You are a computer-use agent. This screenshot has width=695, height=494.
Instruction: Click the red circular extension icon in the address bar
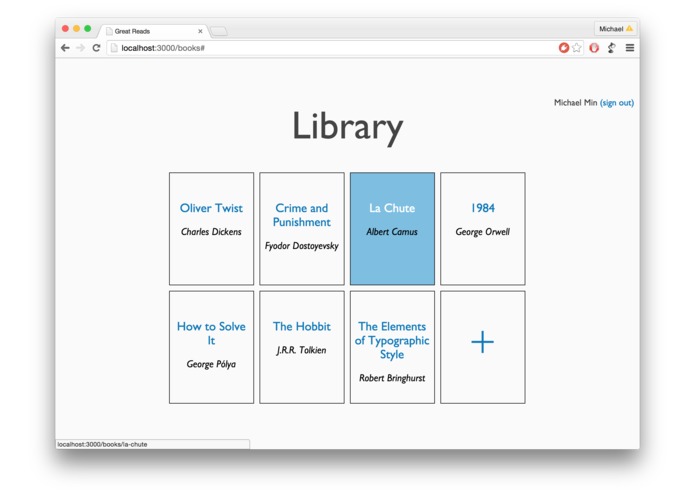click(563, 48)
